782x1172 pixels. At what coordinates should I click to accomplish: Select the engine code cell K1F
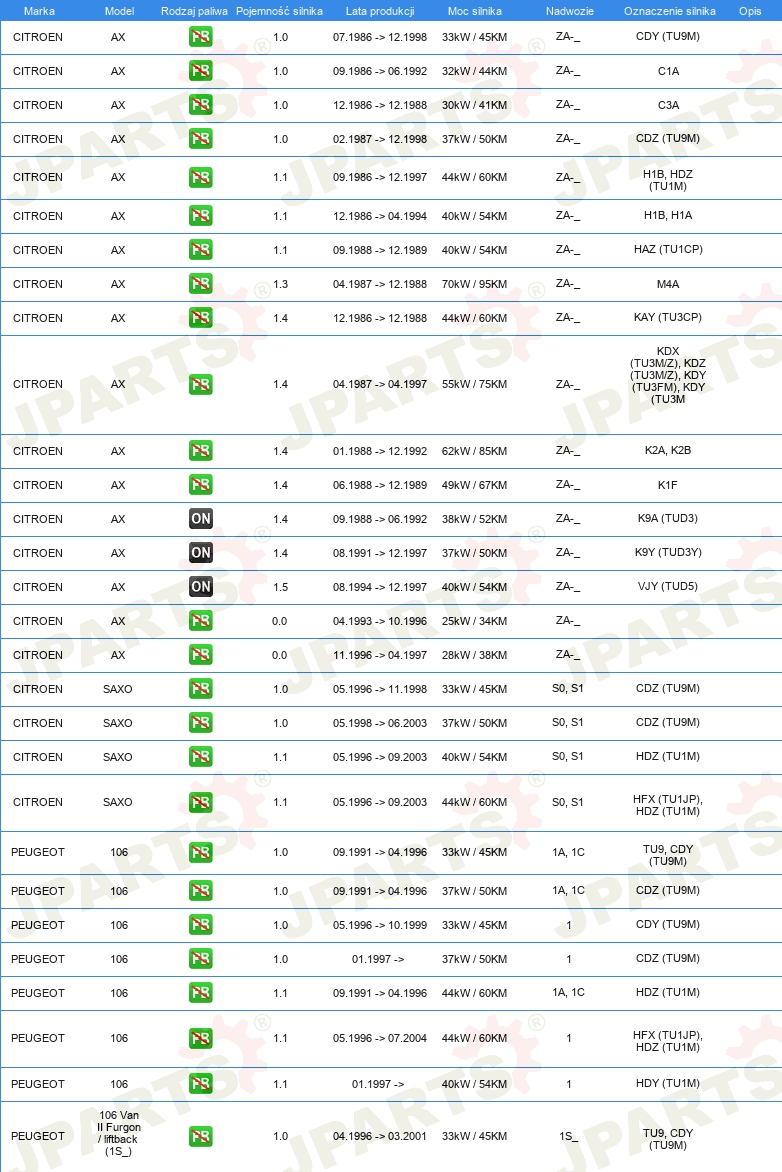tap(668, 485)
